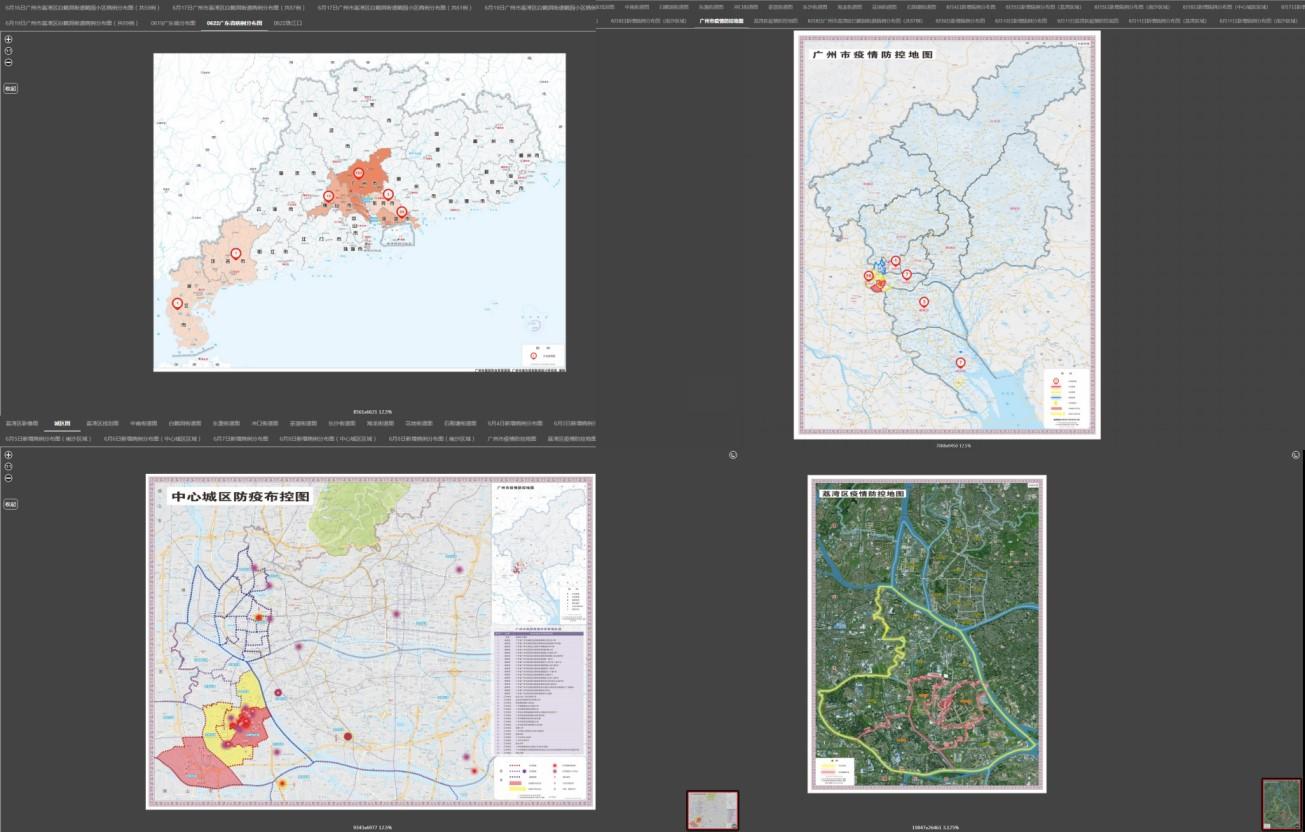1305x832 pixels.
Task: Select the 广州市疫情防控地图 tab in top-right panel
Action: coord(721,20)
